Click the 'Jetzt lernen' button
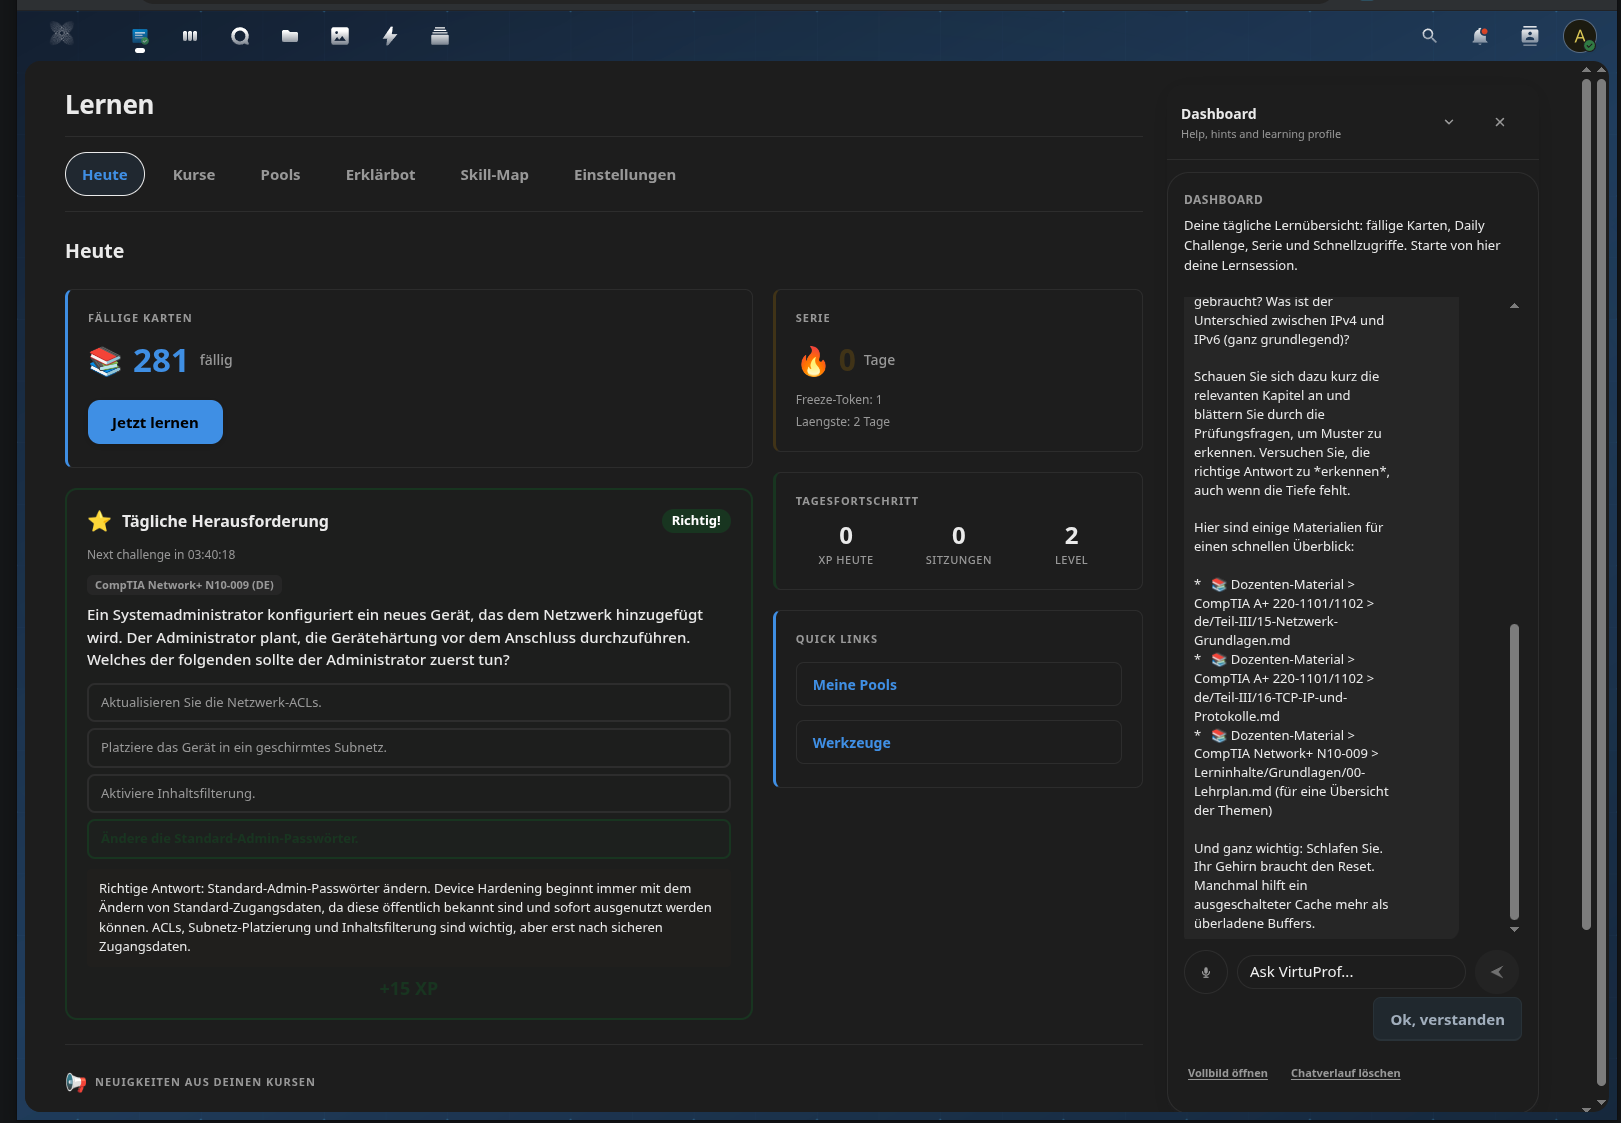 (155, 421)
